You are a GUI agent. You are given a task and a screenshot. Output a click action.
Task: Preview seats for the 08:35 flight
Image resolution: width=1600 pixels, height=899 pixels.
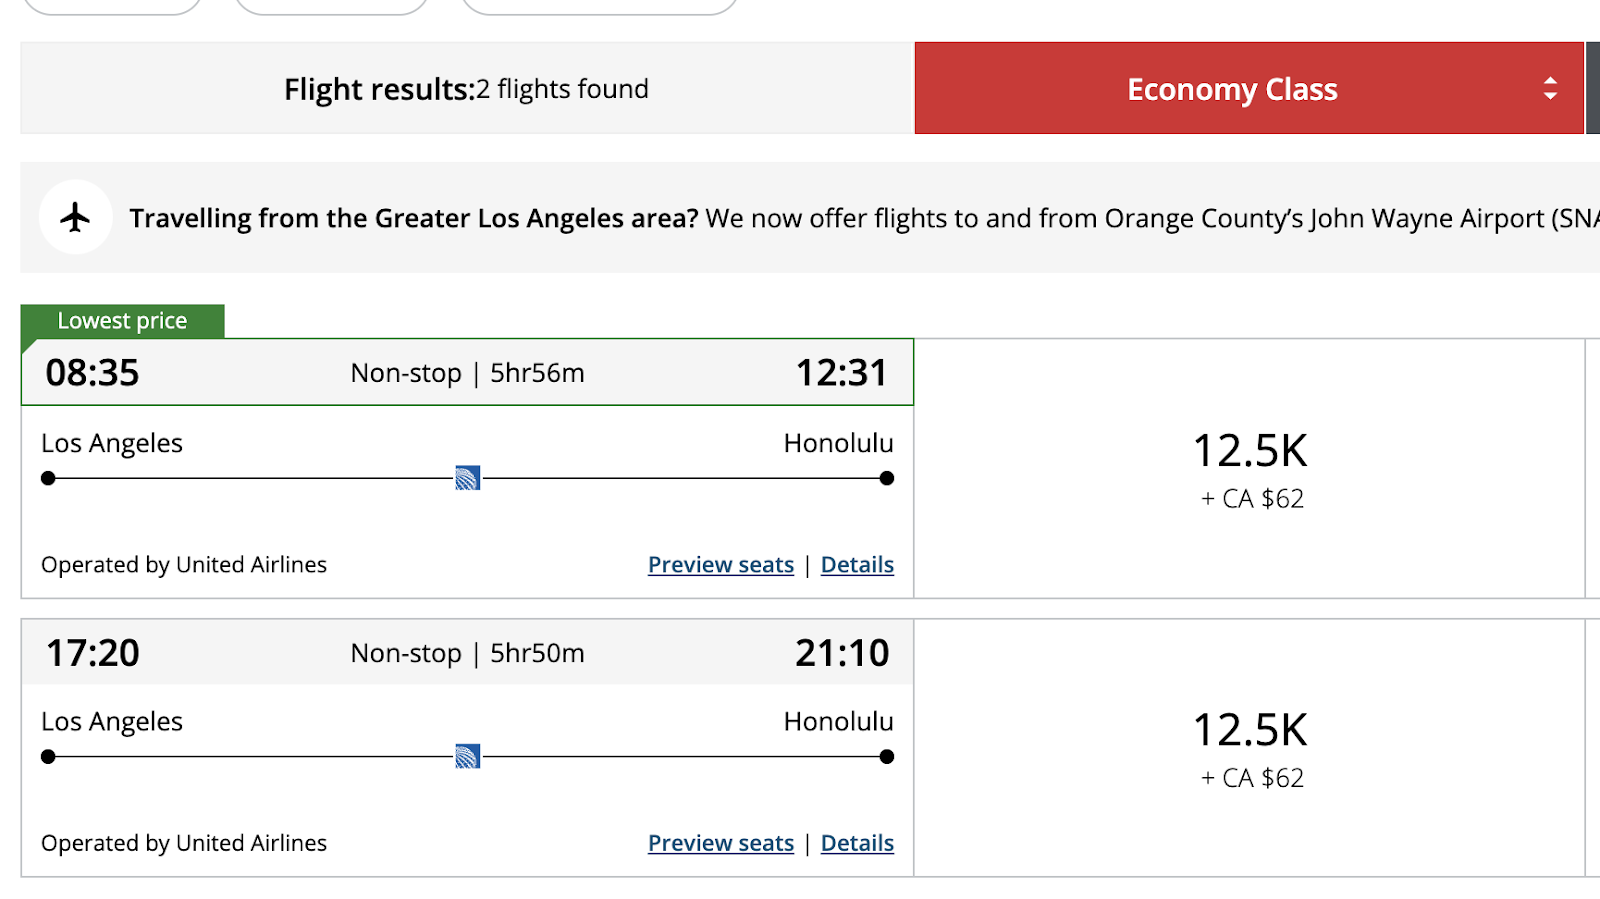tap(720, 565)
